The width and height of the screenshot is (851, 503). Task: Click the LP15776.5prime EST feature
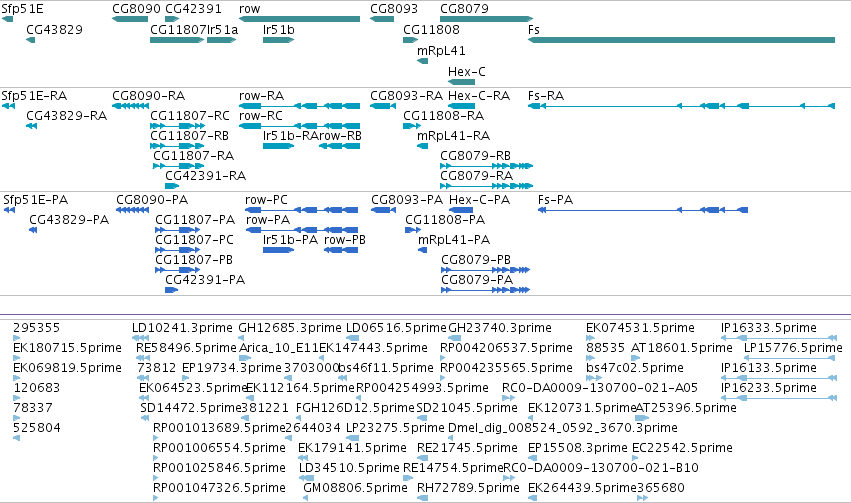[790, 358]
